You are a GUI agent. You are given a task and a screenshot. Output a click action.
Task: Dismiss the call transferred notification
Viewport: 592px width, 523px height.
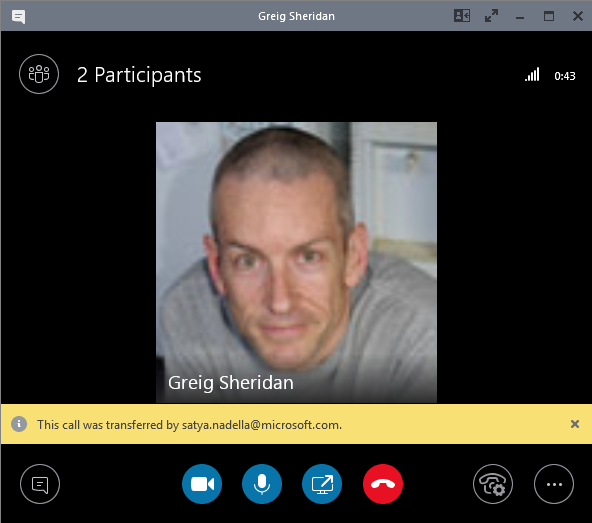(575, 424)
